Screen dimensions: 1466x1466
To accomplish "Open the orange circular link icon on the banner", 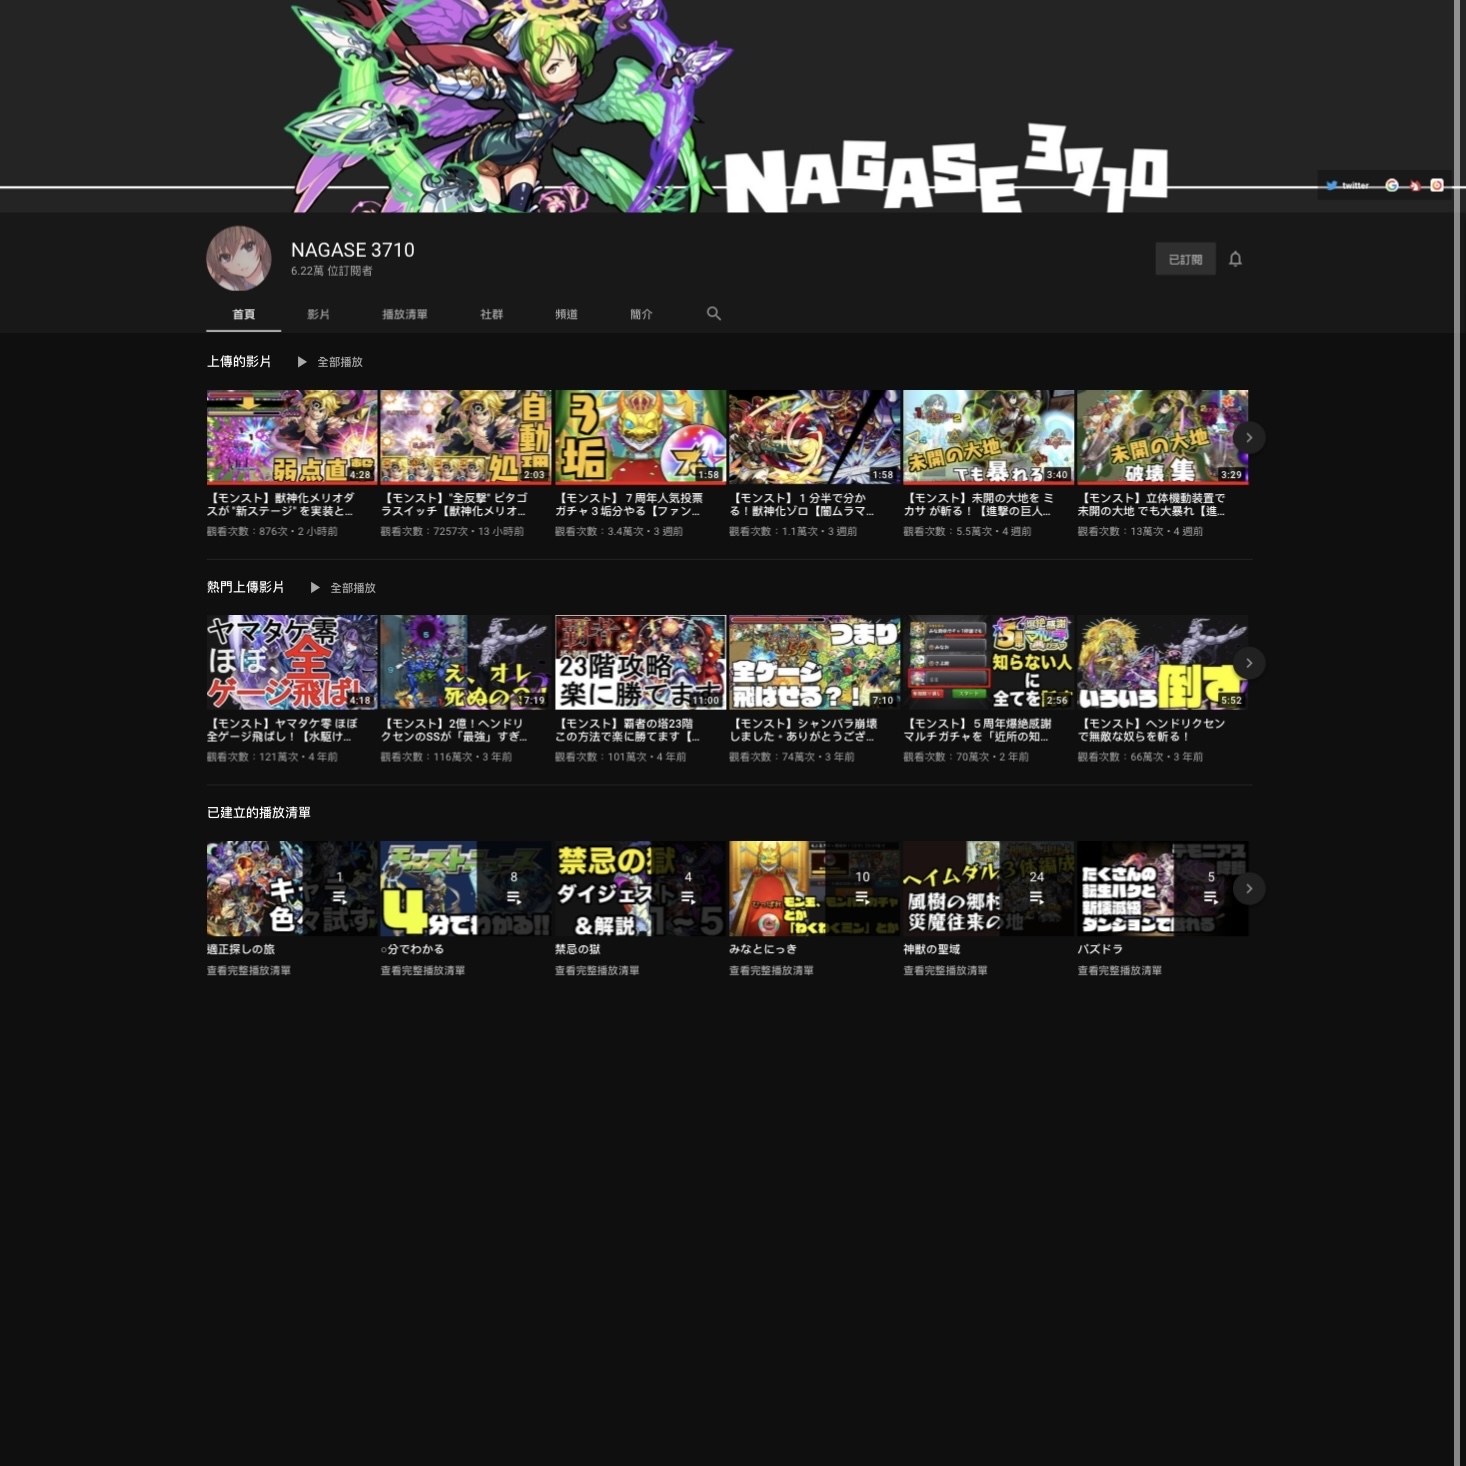I will tap(1437, 185).
